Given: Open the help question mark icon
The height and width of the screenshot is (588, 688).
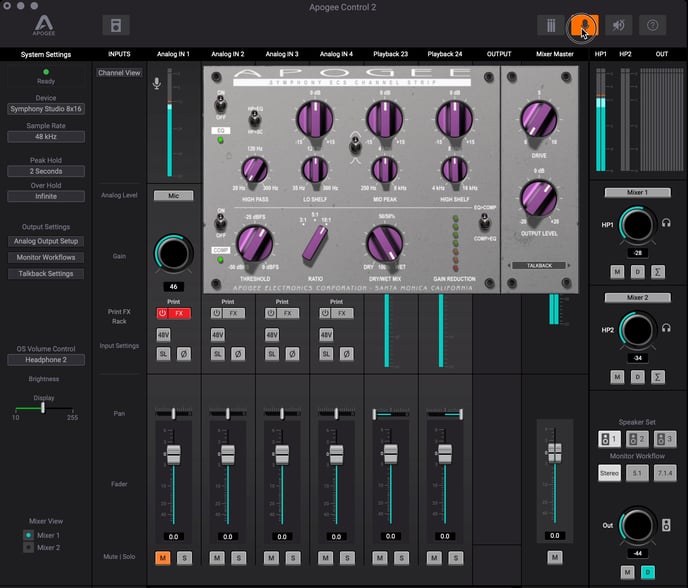Looking at the screenshot, I should [652, 25].
